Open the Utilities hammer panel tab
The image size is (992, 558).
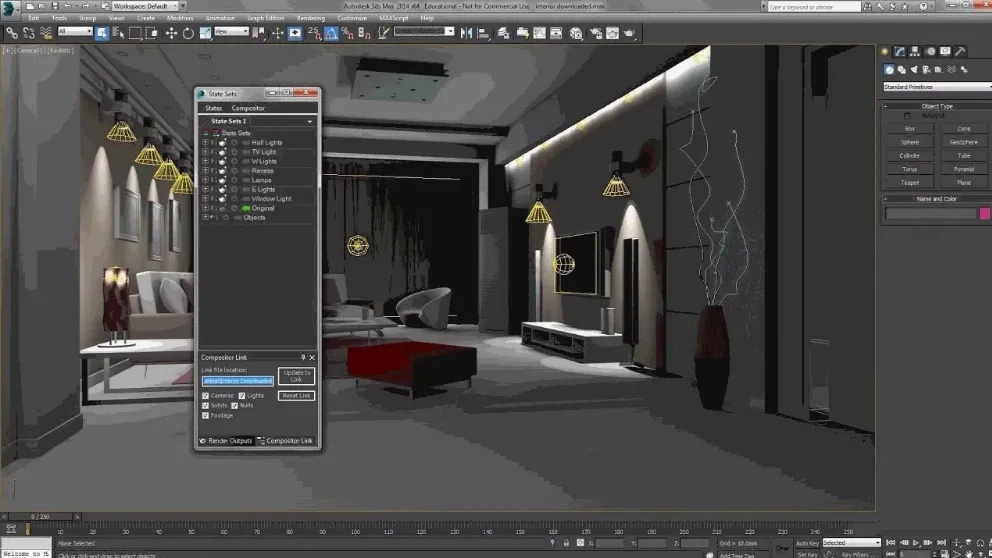click(960, 51)
